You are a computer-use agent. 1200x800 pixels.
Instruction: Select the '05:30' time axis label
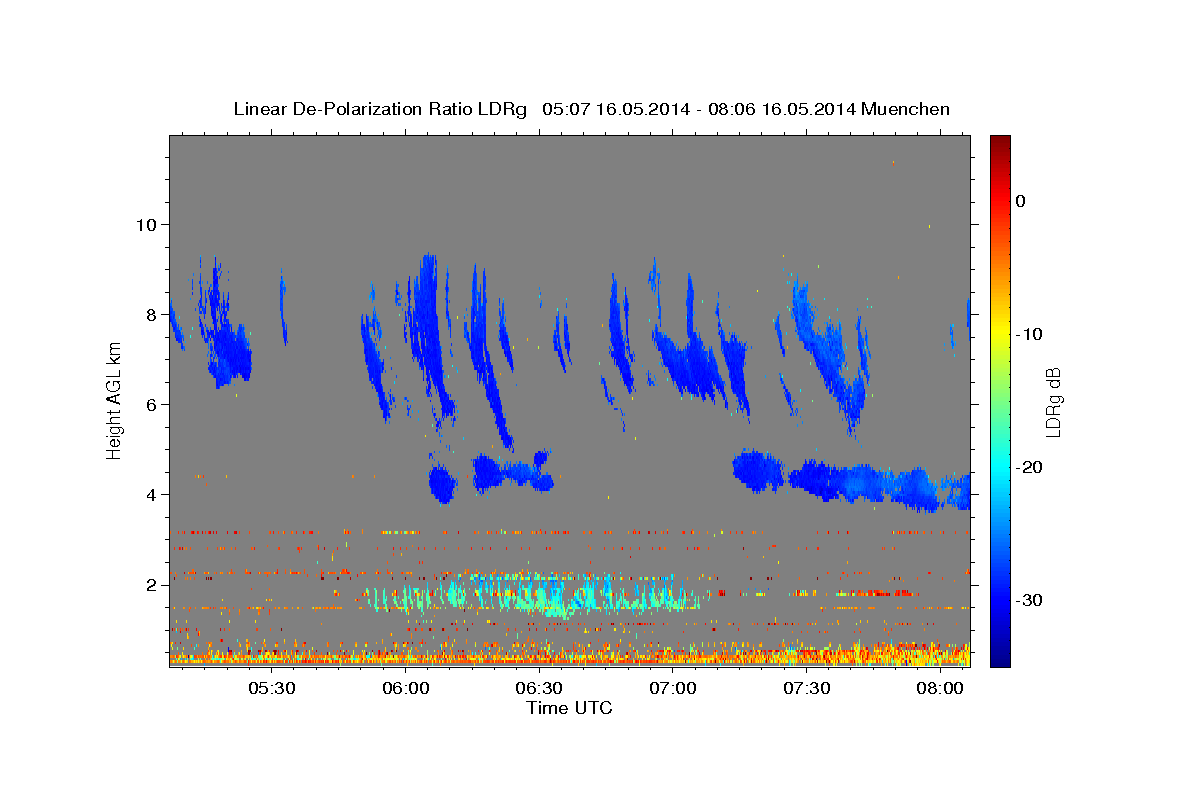(271, 688)
